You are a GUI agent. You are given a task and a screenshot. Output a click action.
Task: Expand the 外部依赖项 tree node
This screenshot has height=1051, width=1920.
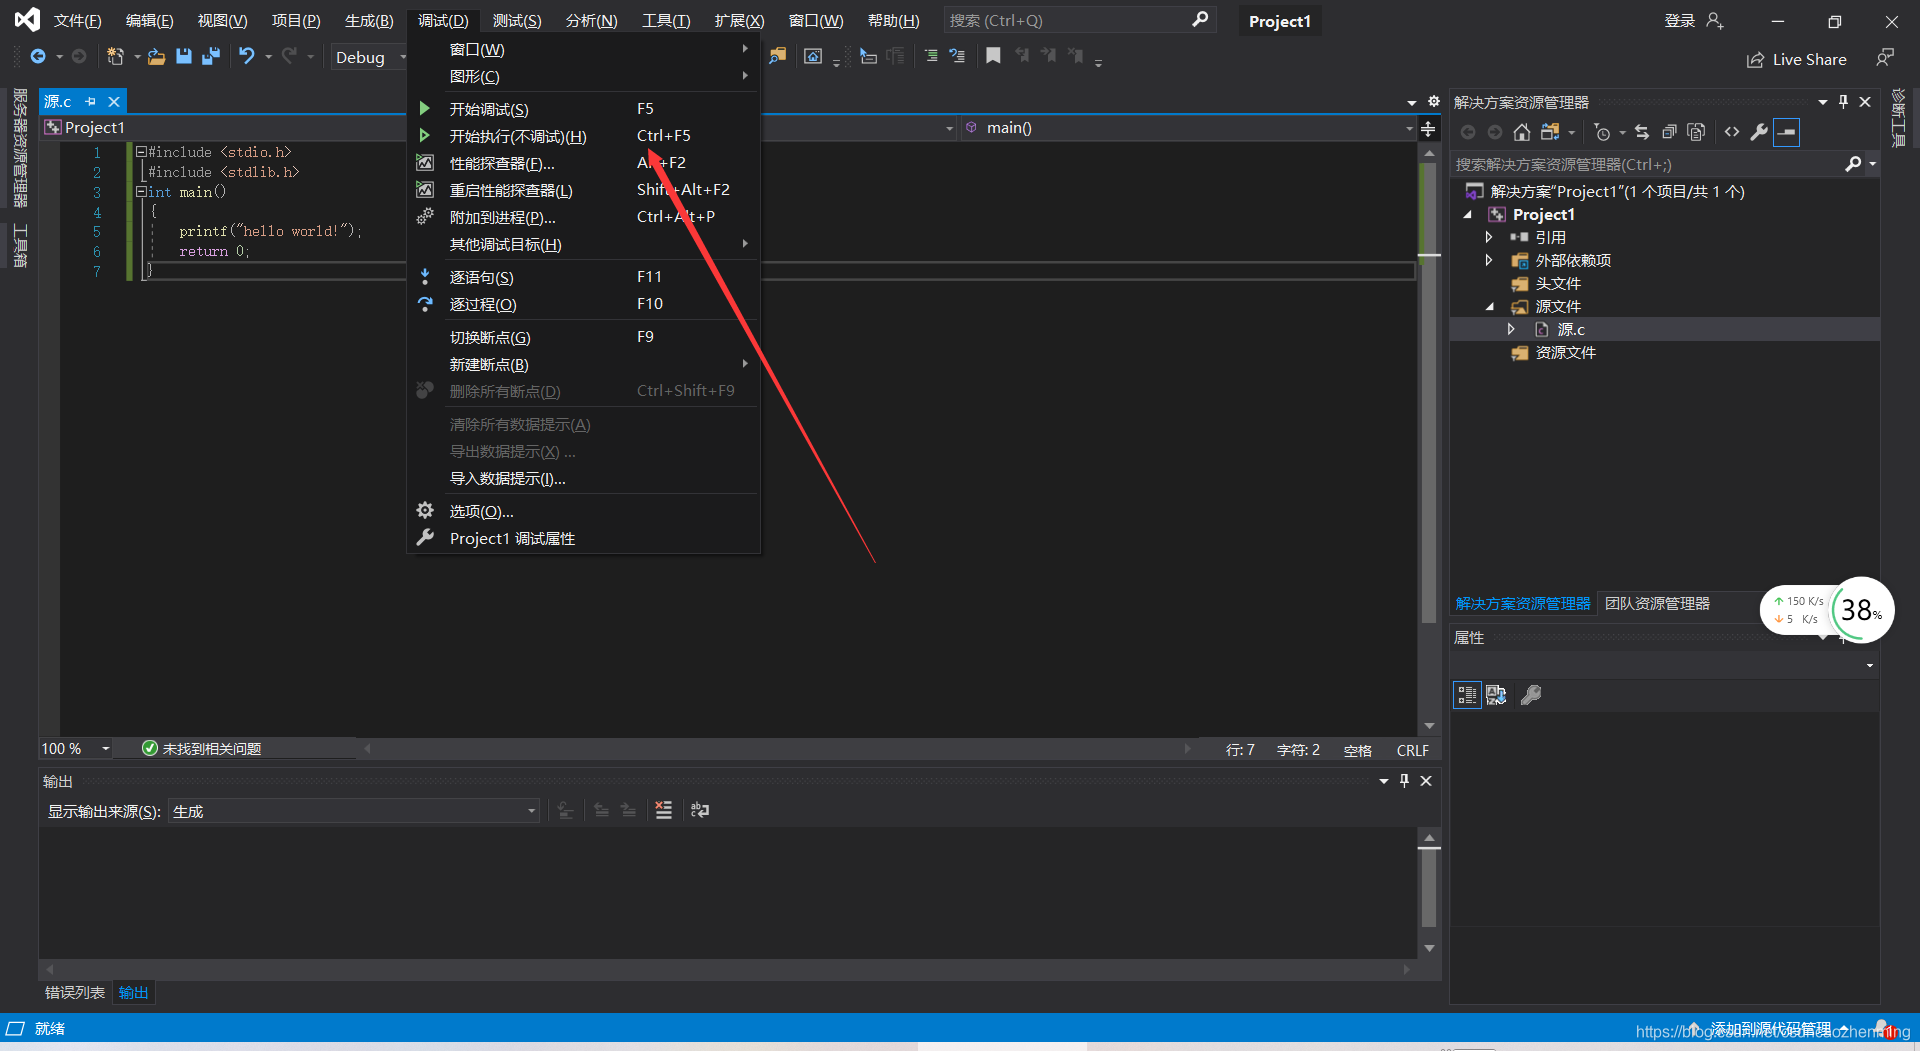[1489, 260]
